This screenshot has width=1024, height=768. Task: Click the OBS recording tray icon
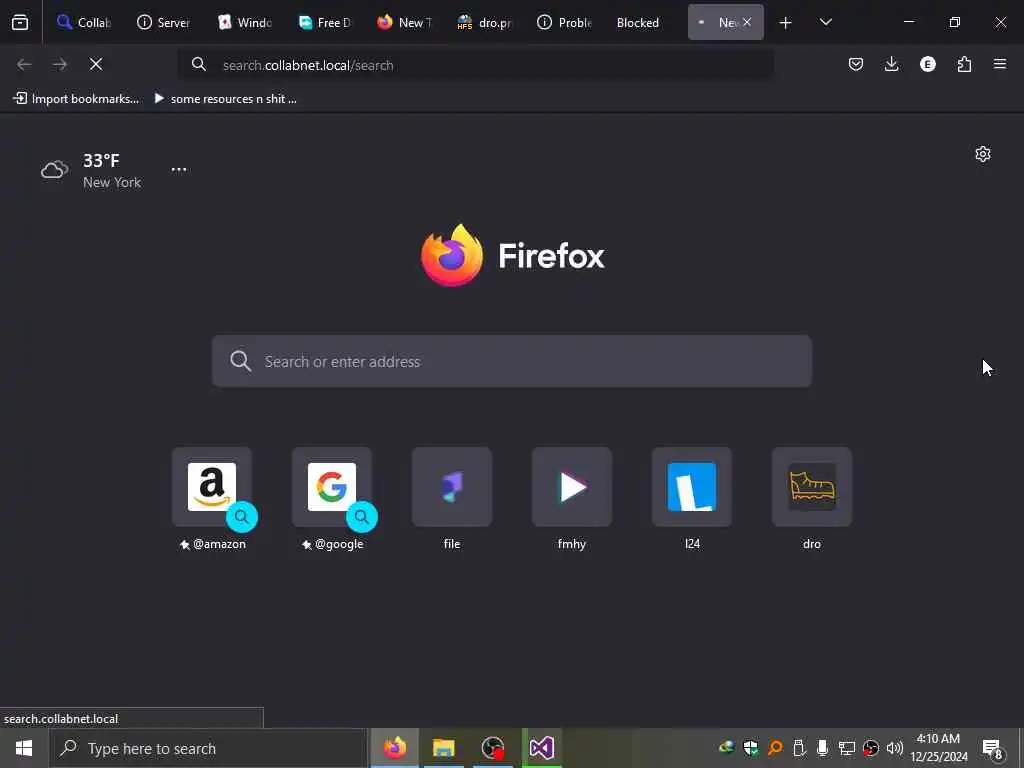tap(871, 748)
